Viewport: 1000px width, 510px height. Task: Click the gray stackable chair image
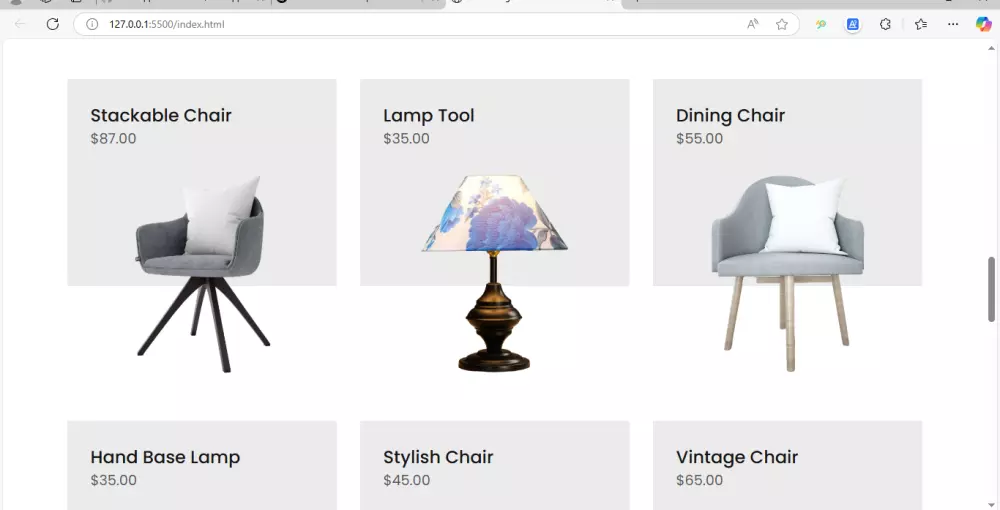click(203, 274)
